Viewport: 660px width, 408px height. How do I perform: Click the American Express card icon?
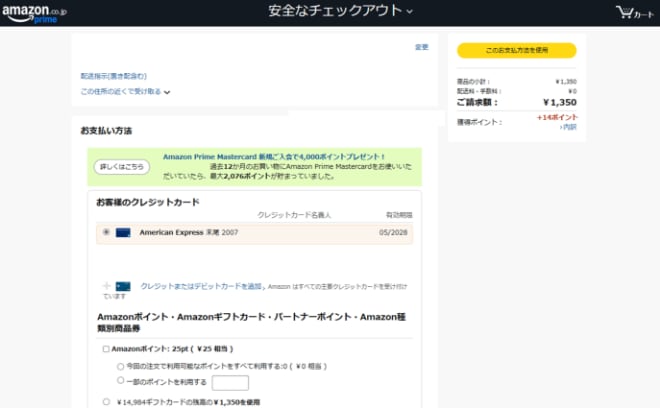click(x=123, y=232)
